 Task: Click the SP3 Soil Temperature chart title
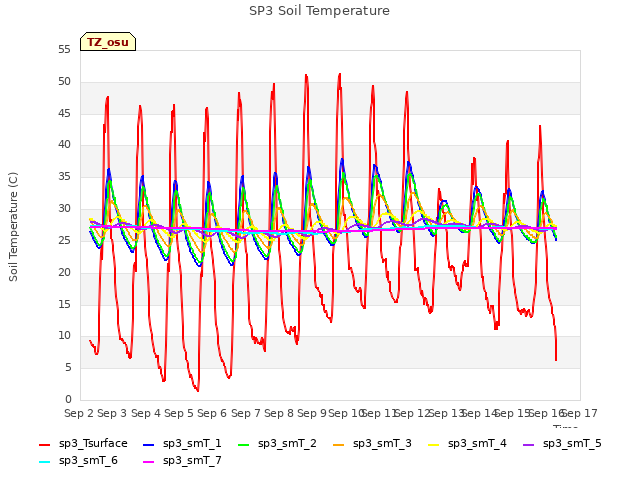pyautogui.click(x=319, y=11)
